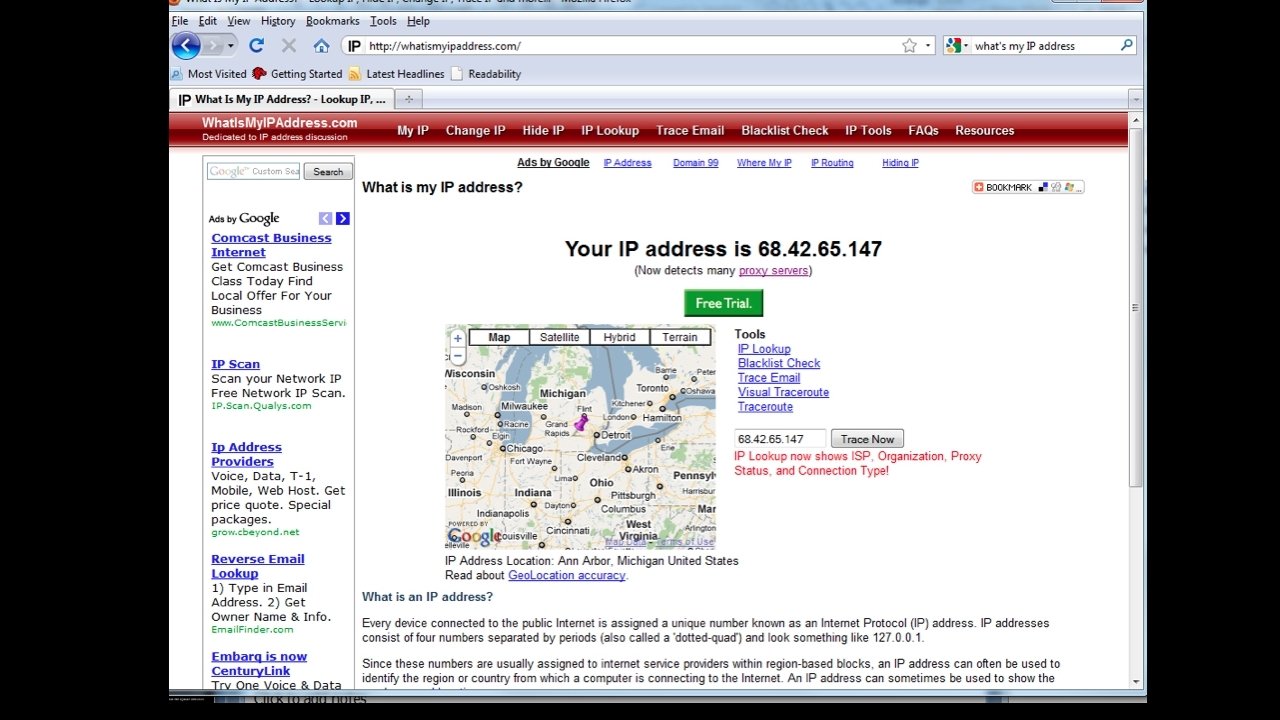Switch map to Satellite view

point(560,338)
